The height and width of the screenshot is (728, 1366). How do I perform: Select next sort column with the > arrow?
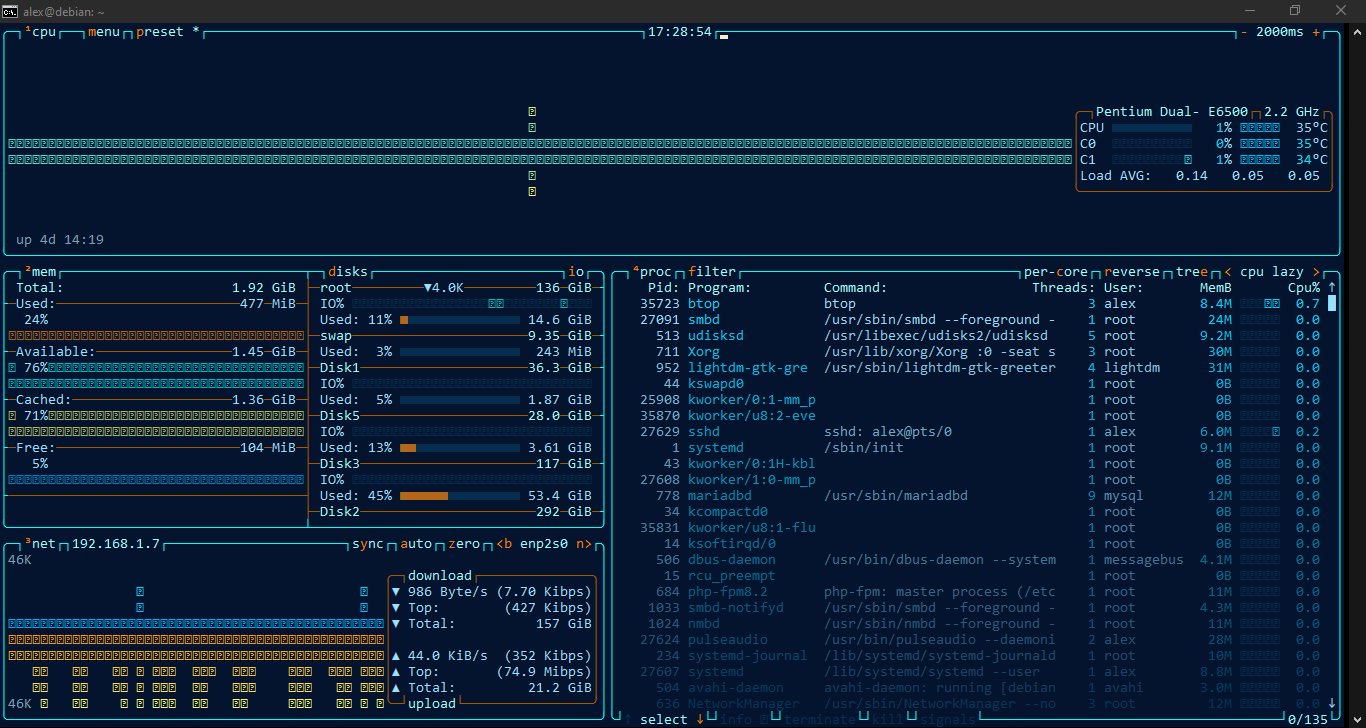tap(1317, 271)
